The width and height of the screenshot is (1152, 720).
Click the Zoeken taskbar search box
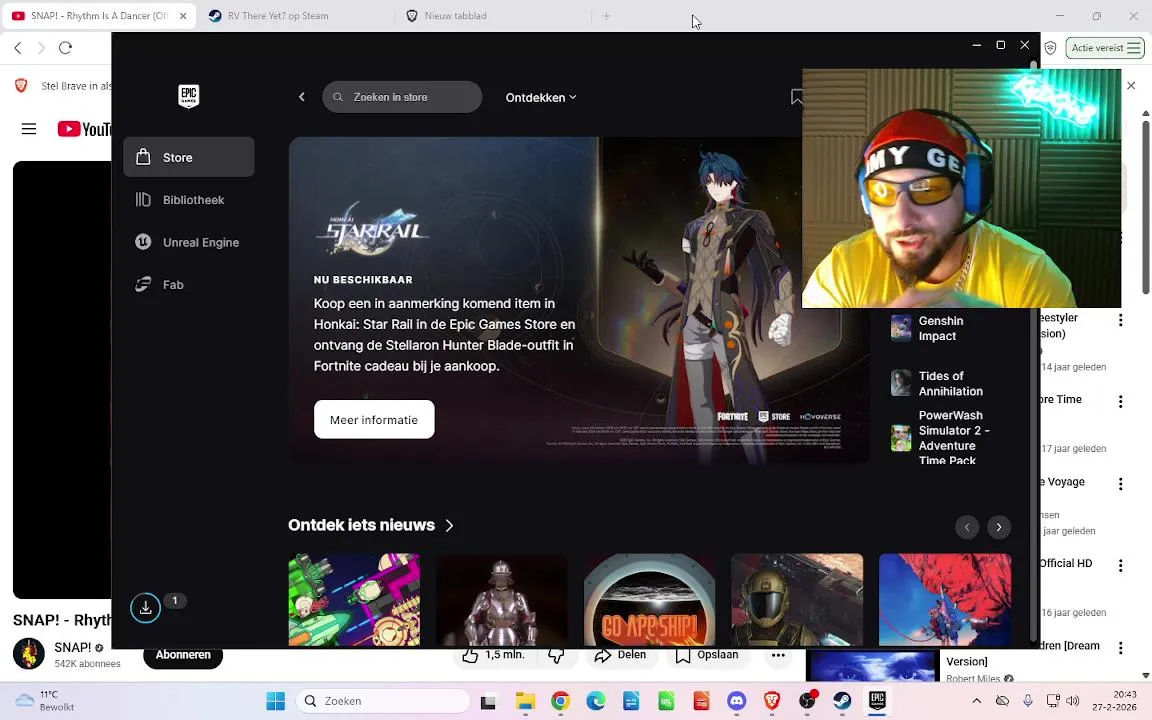(x=383, y=701)
